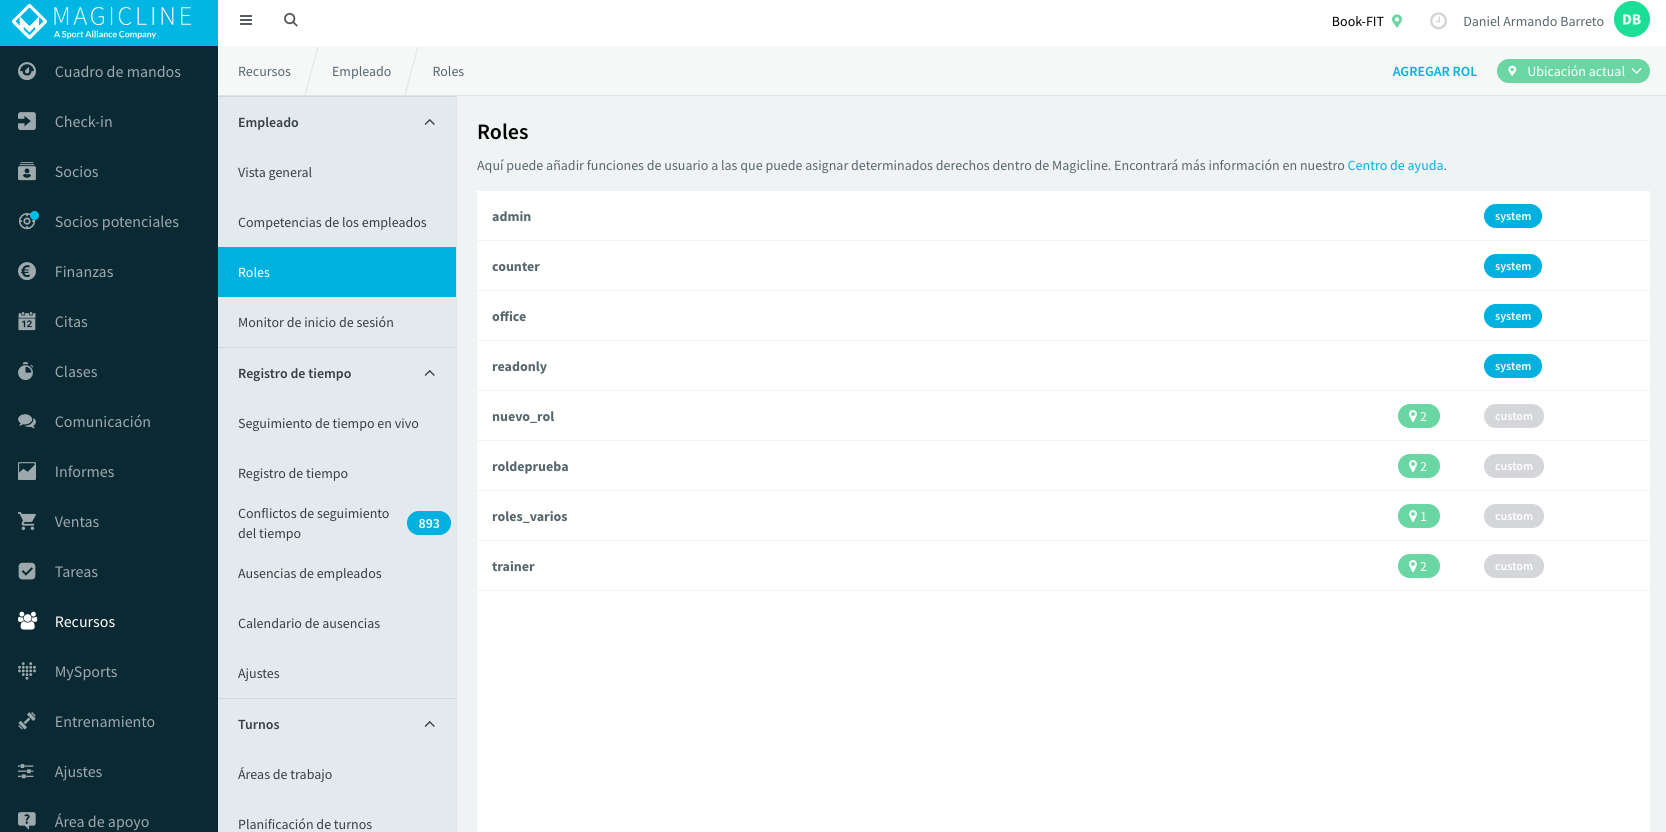
Task: Open Vista general submenu item
Action: 337,172
